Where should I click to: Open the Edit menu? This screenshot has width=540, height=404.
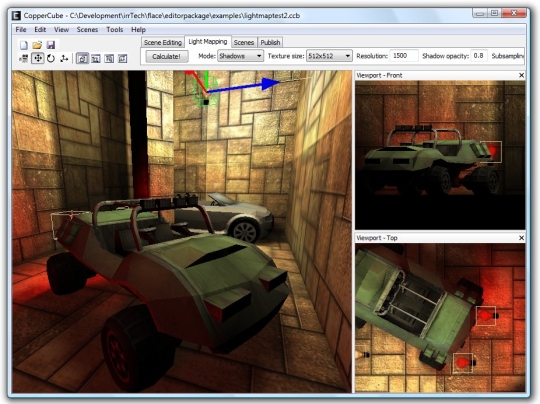(40, 30)
